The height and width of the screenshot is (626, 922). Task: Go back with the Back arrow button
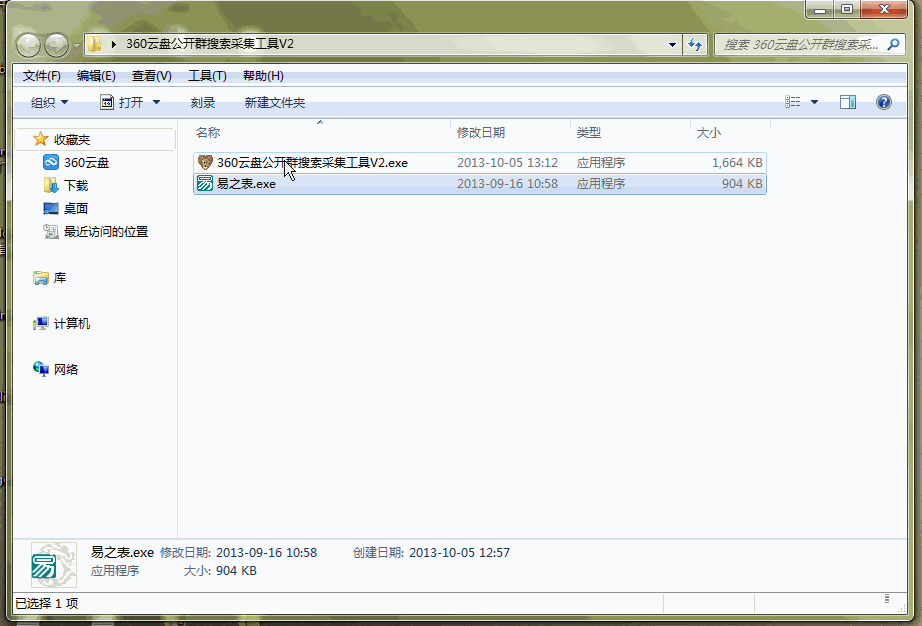28,45
